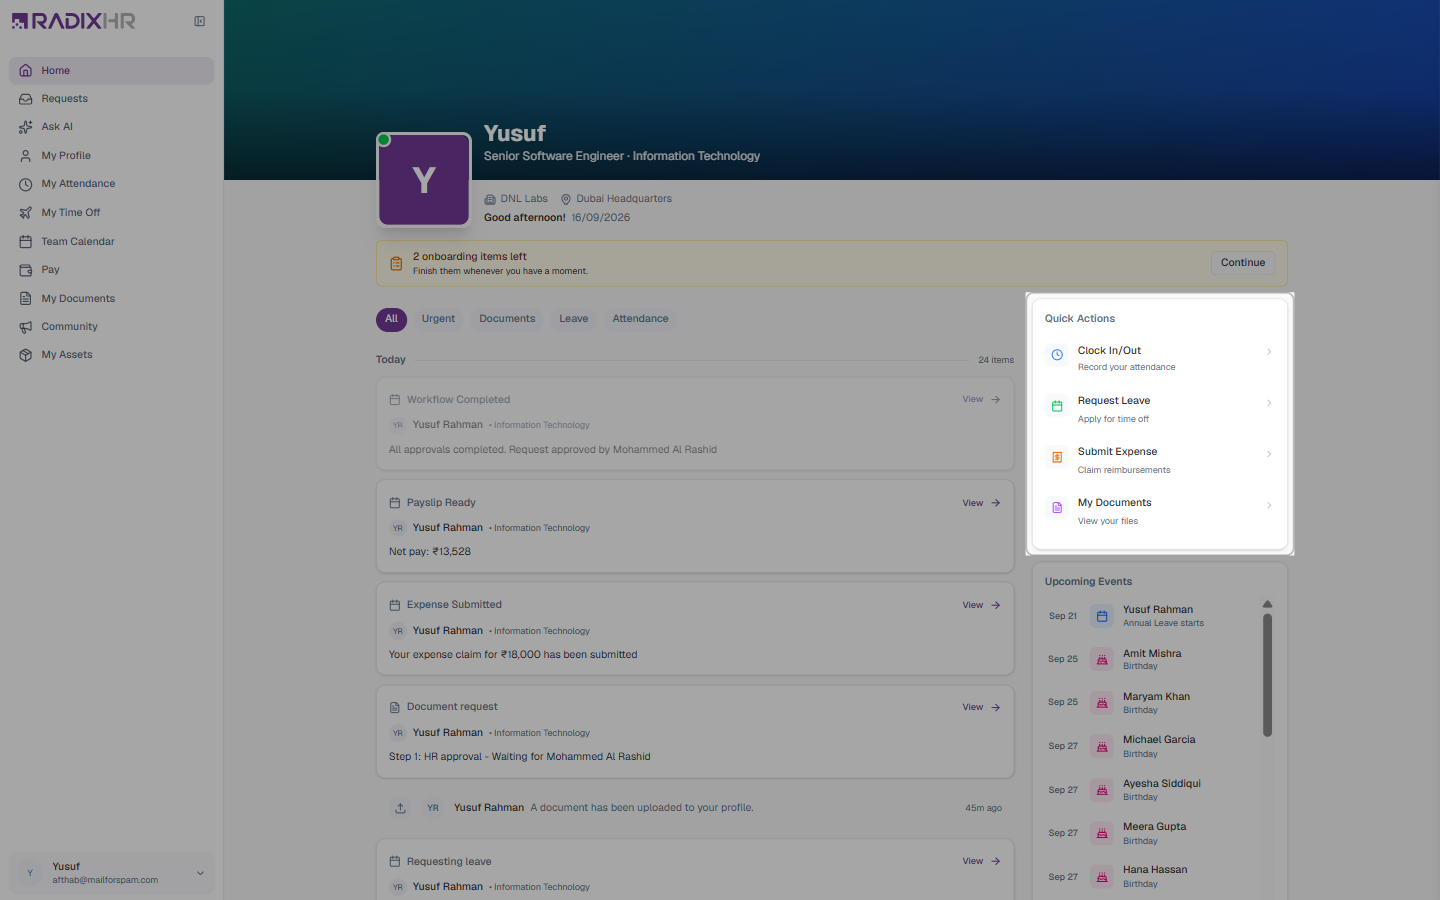Click the Submit Expense receipt icon
The width and height of the screenshot is (1440, 900).
1057,457
